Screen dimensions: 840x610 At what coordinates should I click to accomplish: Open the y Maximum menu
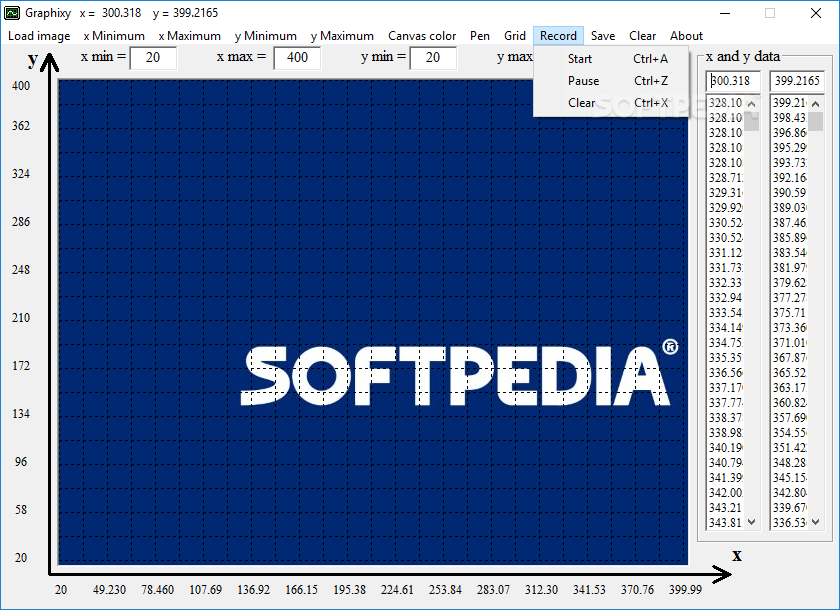pyautogui.click(x=342, y=36)
